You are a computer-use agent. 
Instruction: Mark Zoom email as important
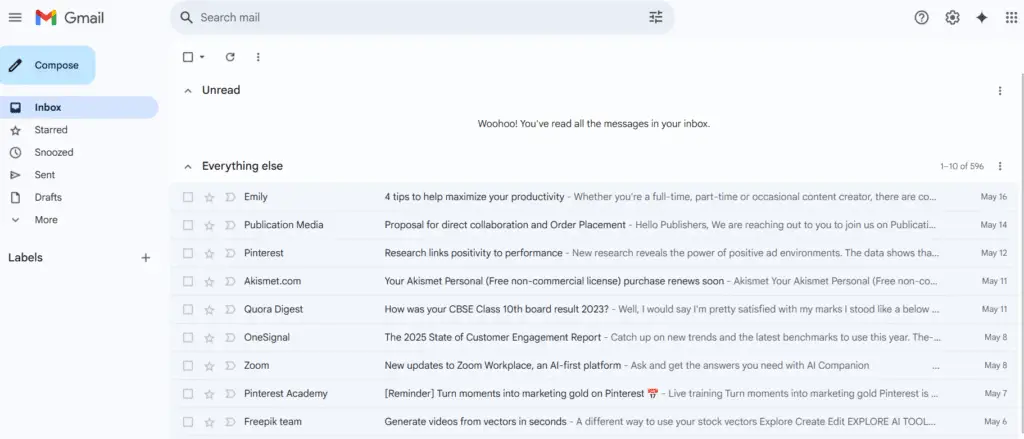coord(229,366)
